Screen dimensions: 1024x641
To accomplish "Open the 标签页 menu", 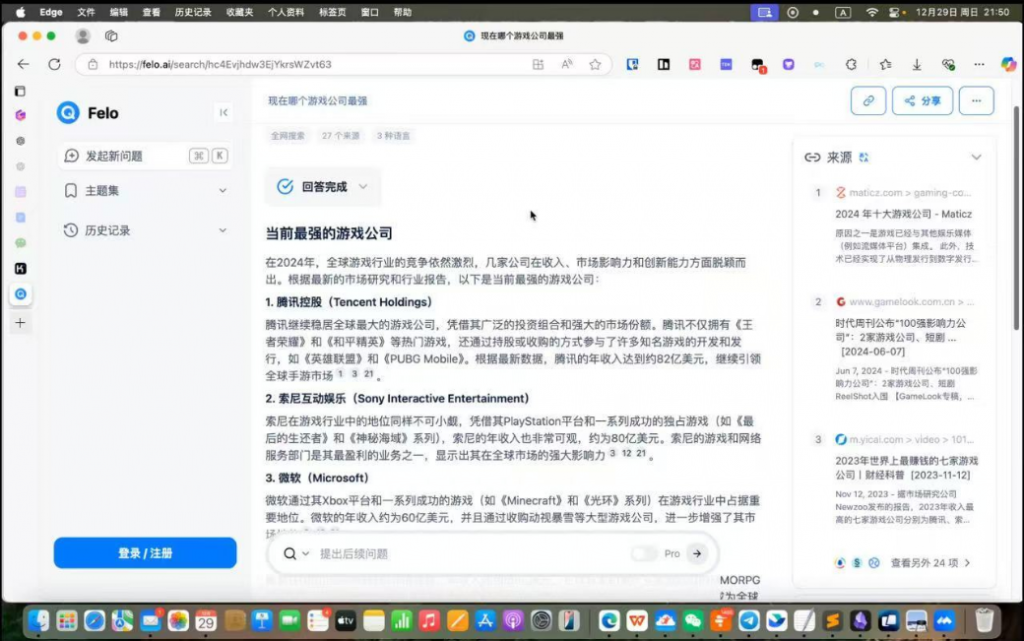I will tap(332, 12).
